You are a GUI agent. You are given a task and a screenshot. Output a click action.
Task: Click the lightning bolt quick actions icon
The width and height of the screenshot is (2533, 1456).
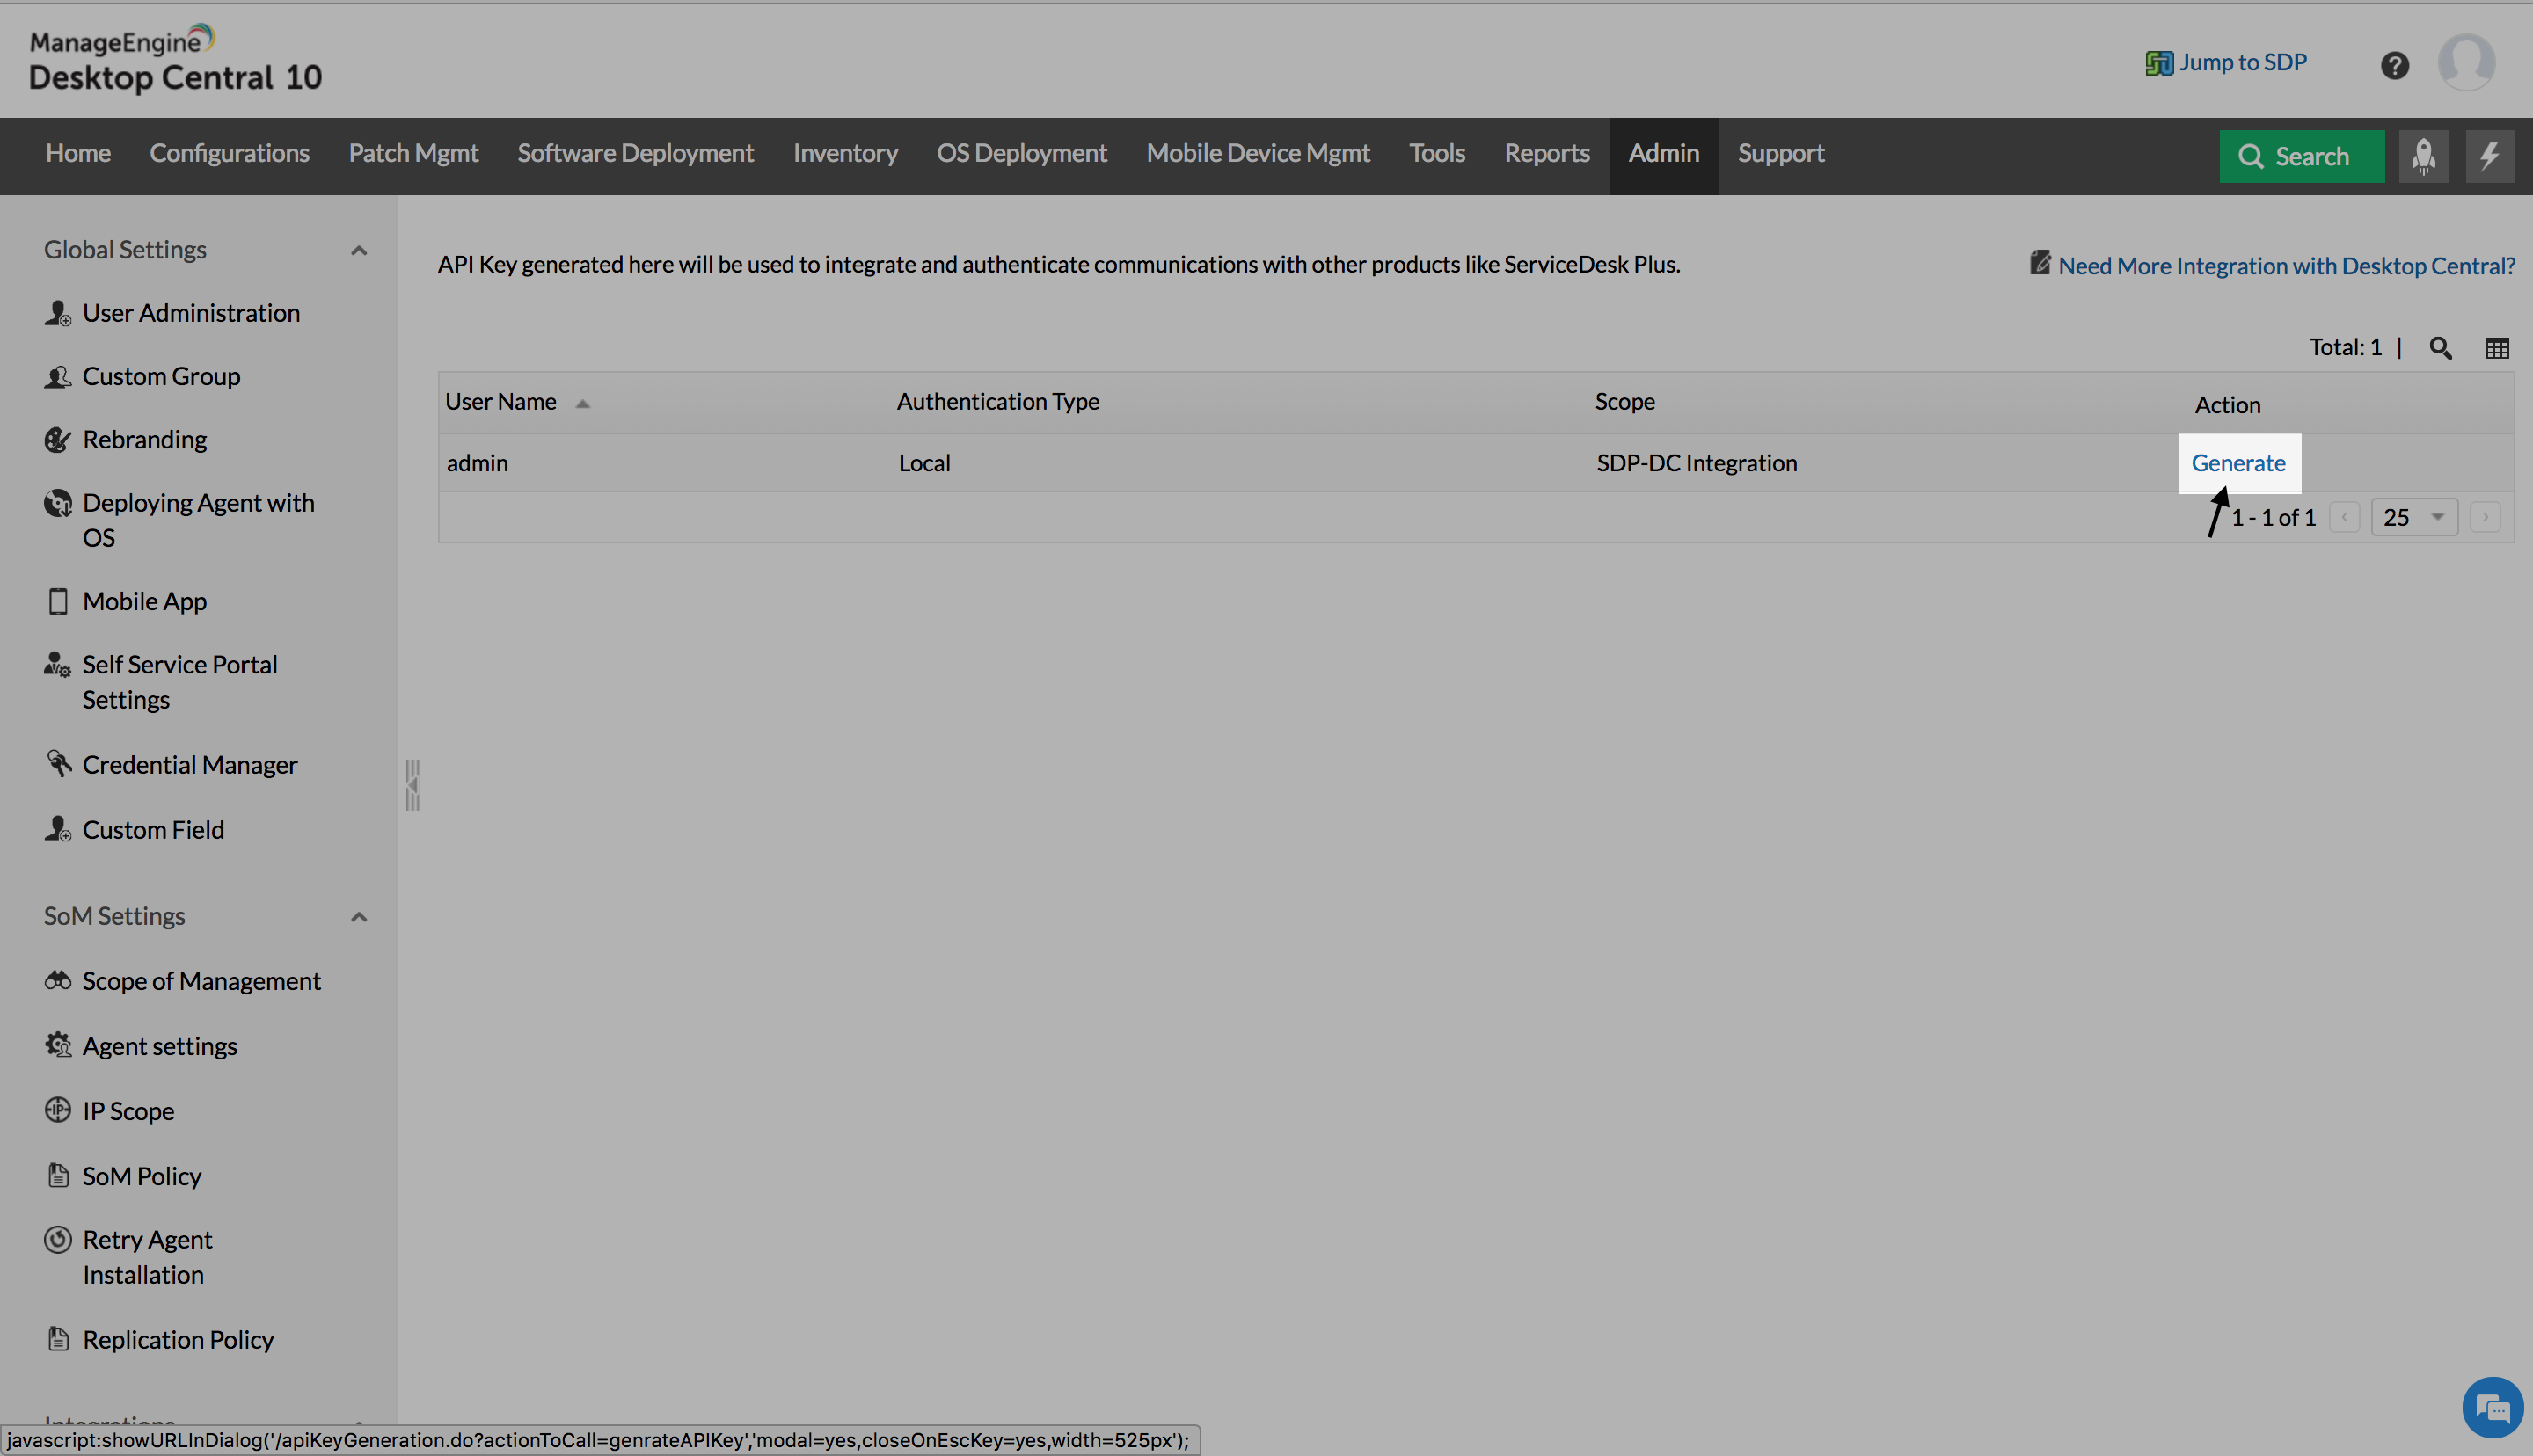(x=2490, y=156)
